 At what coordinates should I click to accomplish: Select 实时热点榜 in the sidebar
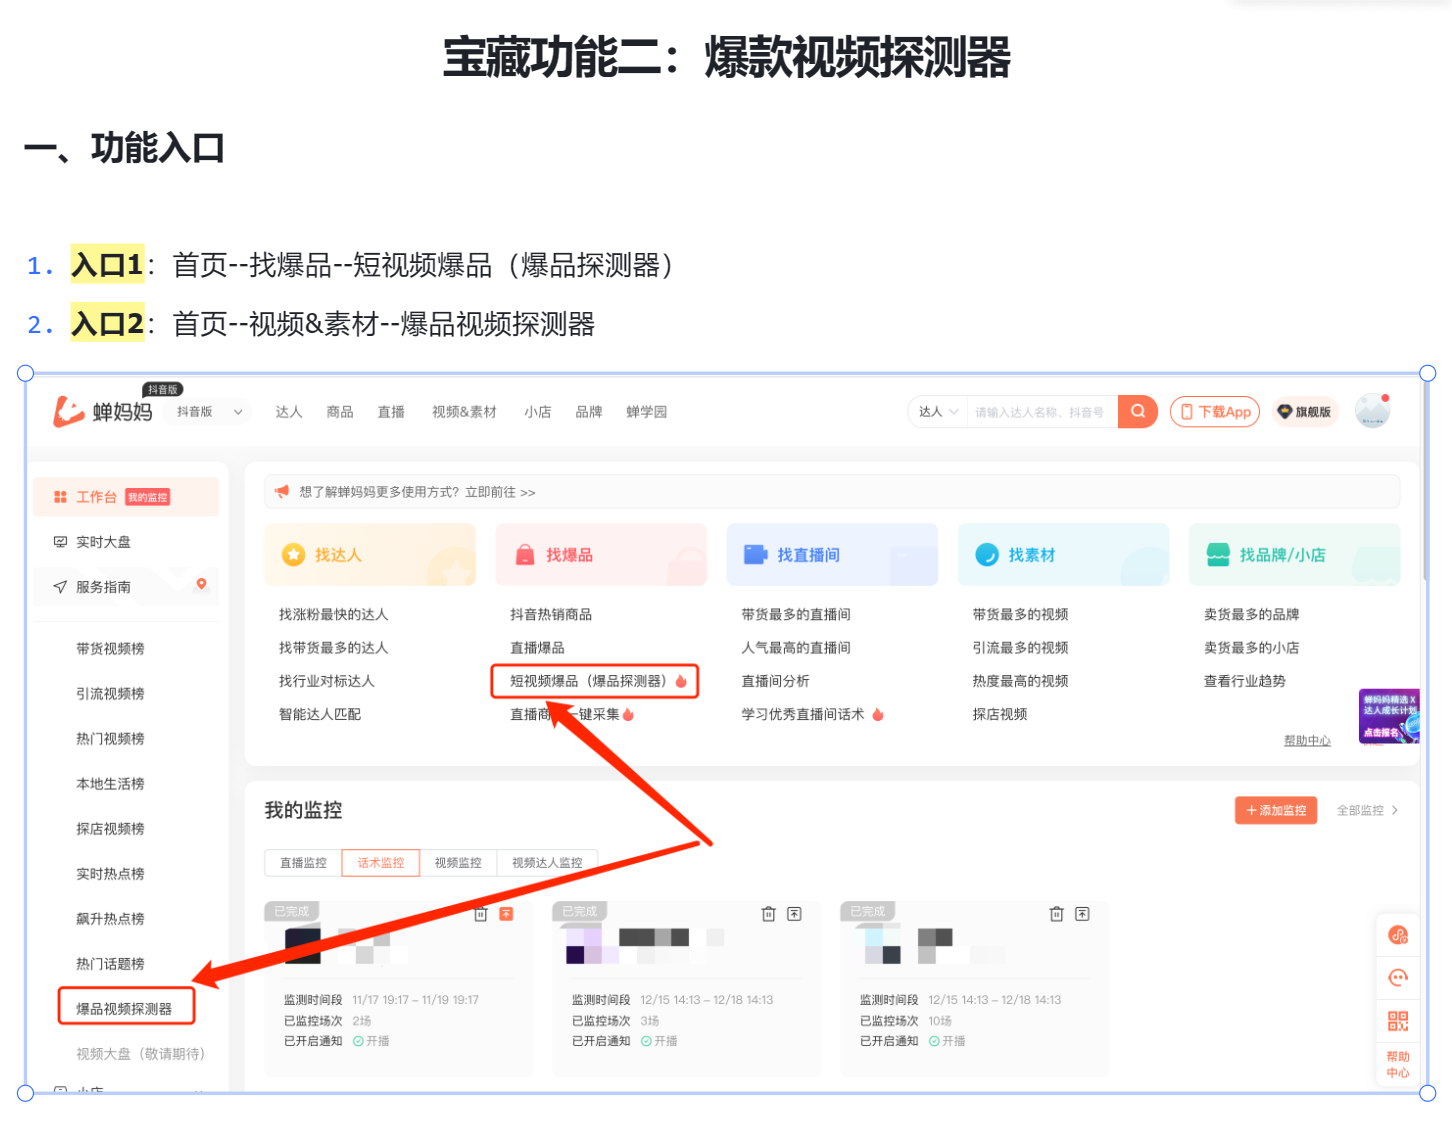point(110,874)
